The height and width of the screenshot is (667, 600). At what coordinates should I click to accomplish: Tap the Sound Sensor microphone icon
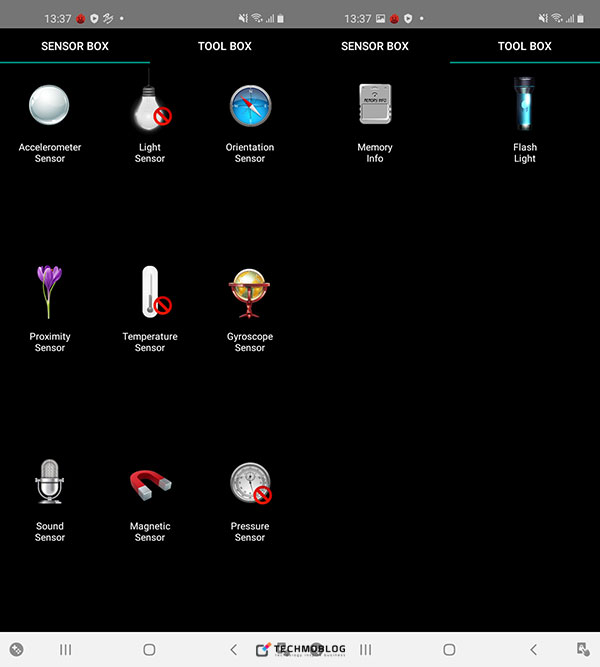[x=49, y=482]
